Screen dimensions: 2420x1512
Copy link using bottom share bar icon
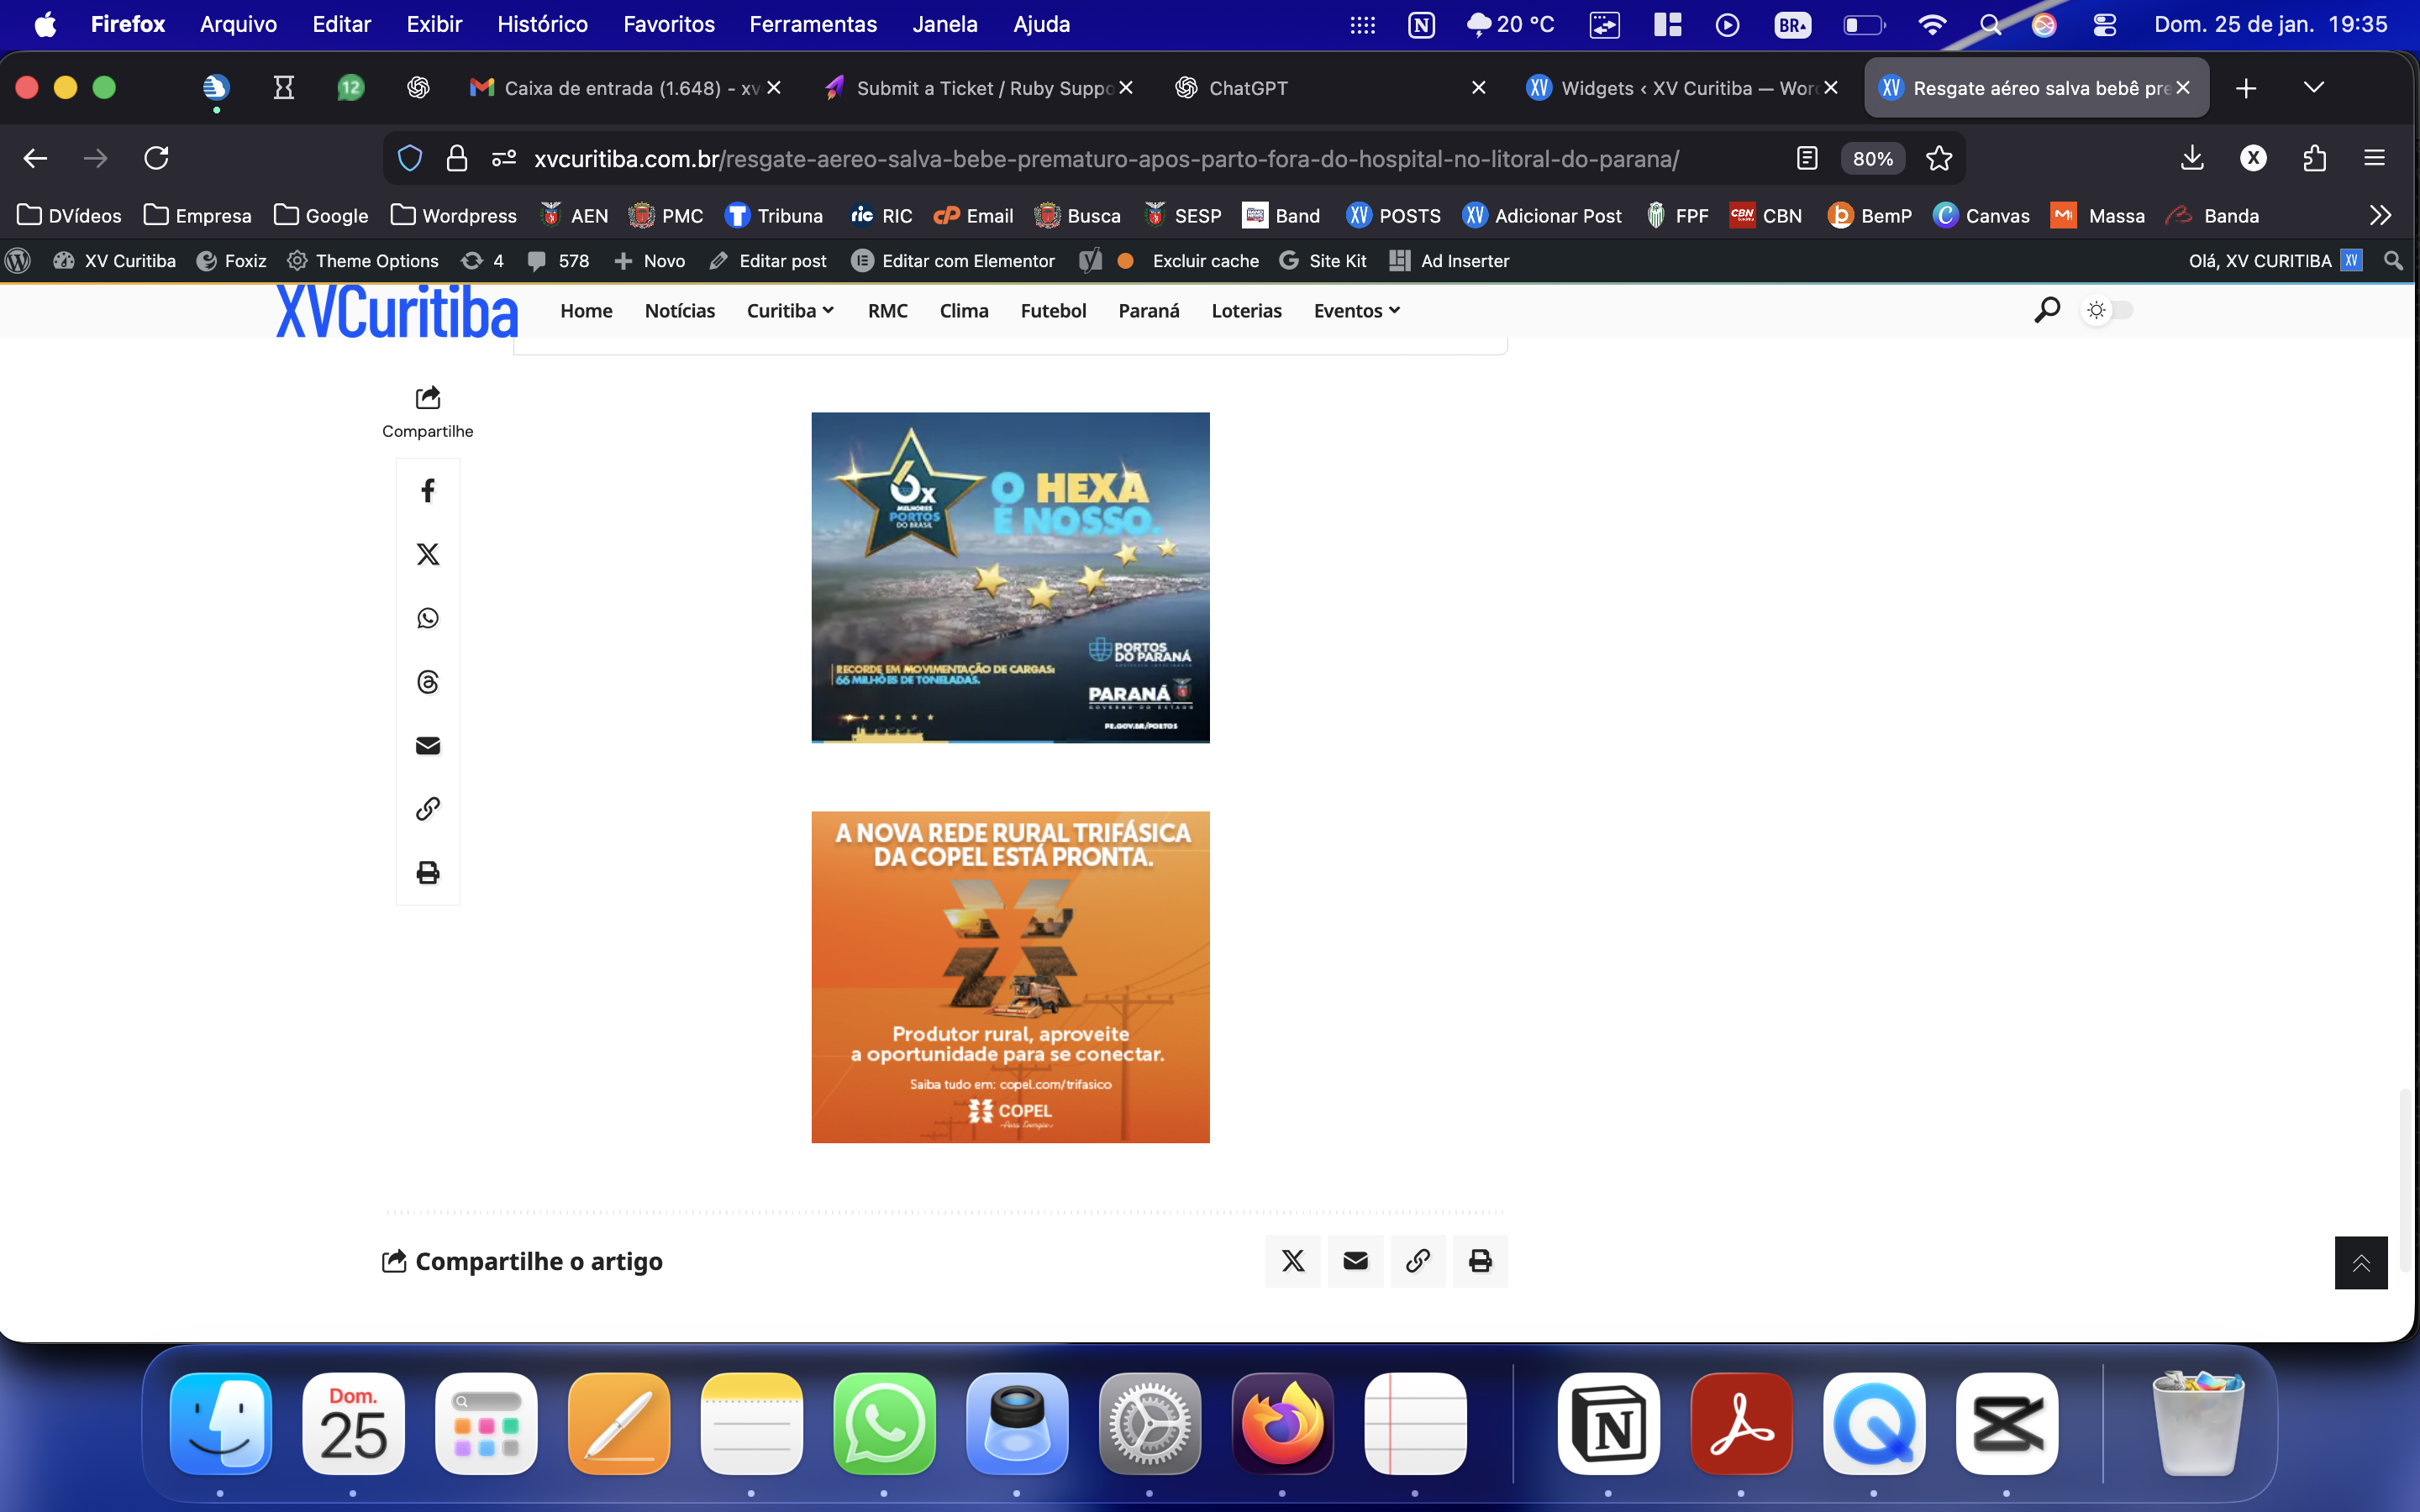(x=1417, y=1261)
